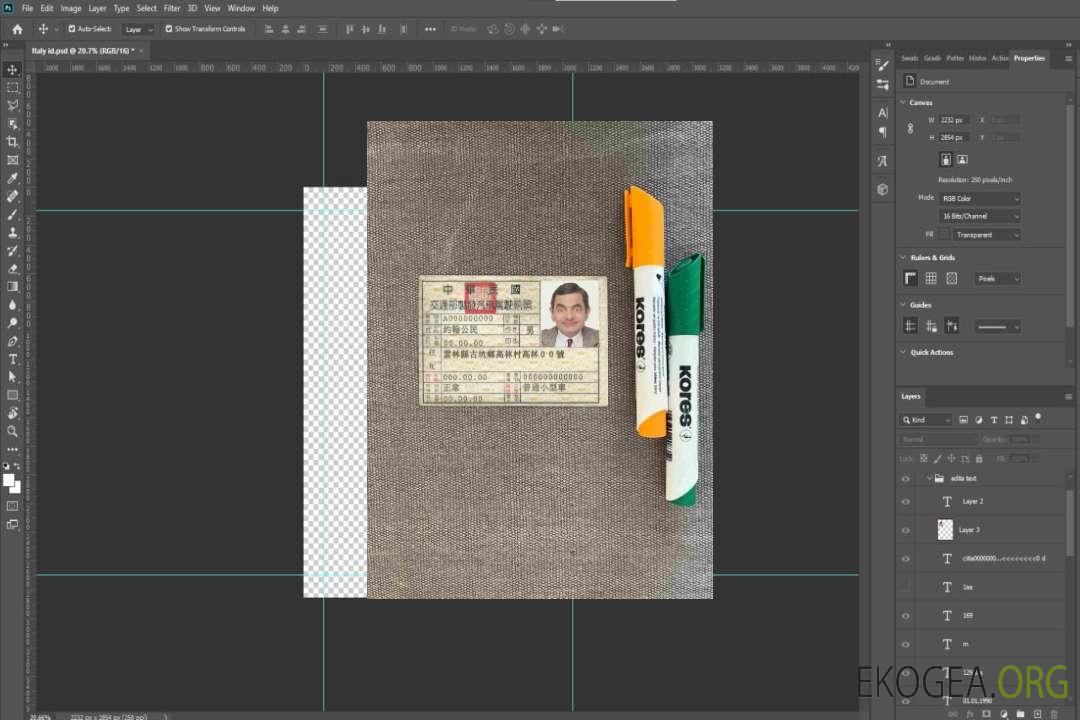Open the Filter menu
Image resolution: width=1080 pixels, height=720 pixels.
pyautogui.click(x=172, y=8)
